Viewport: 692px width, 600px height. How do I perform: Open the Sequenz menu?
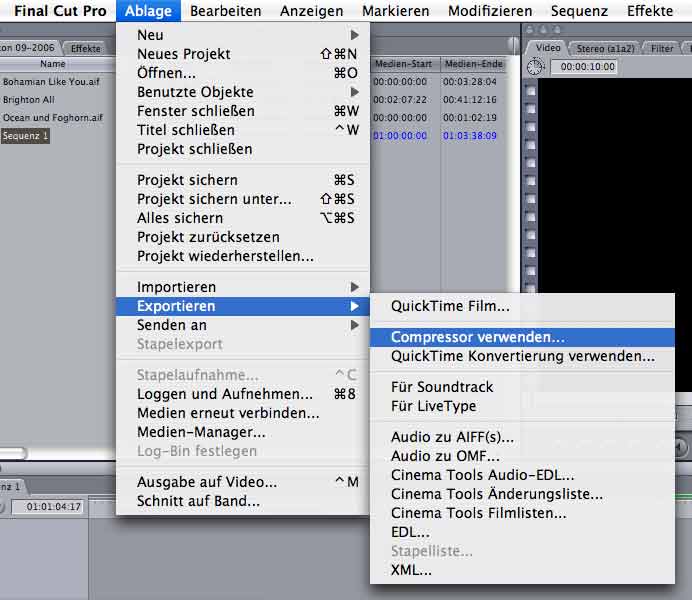point(579,11)
